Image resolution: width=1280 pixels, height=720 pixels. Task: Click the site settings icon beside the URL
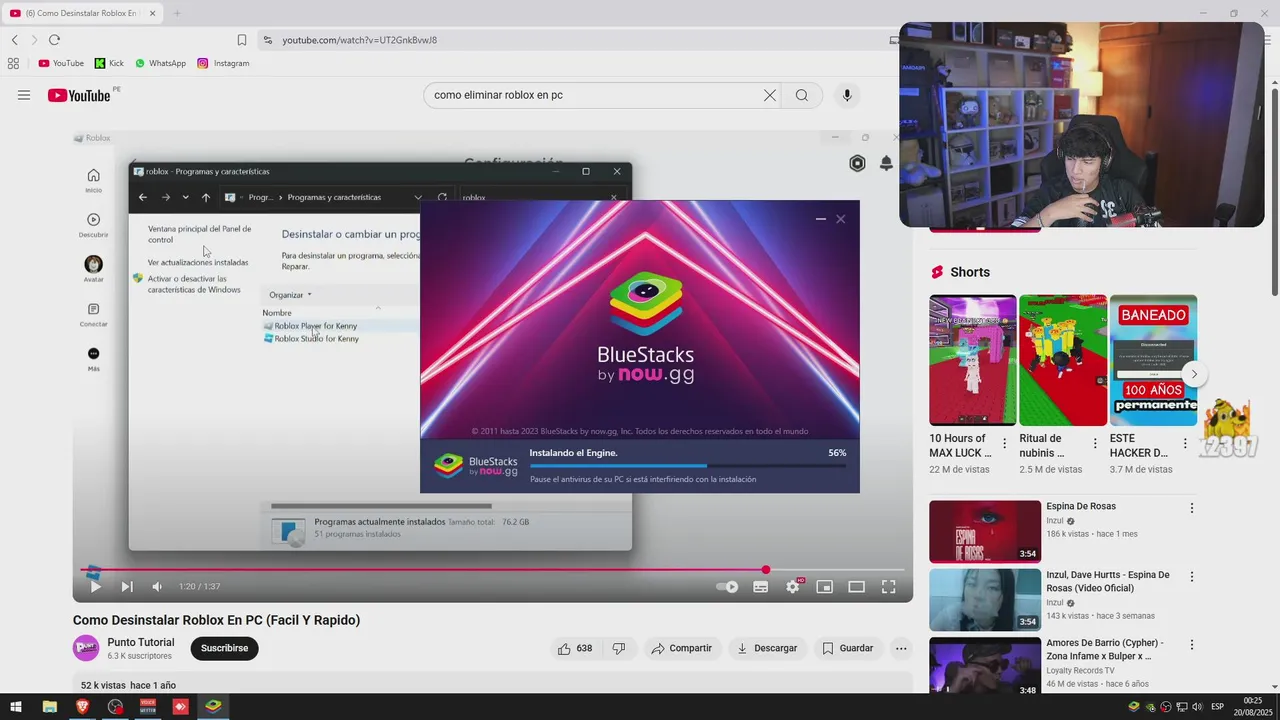click(x=267, y=40)
